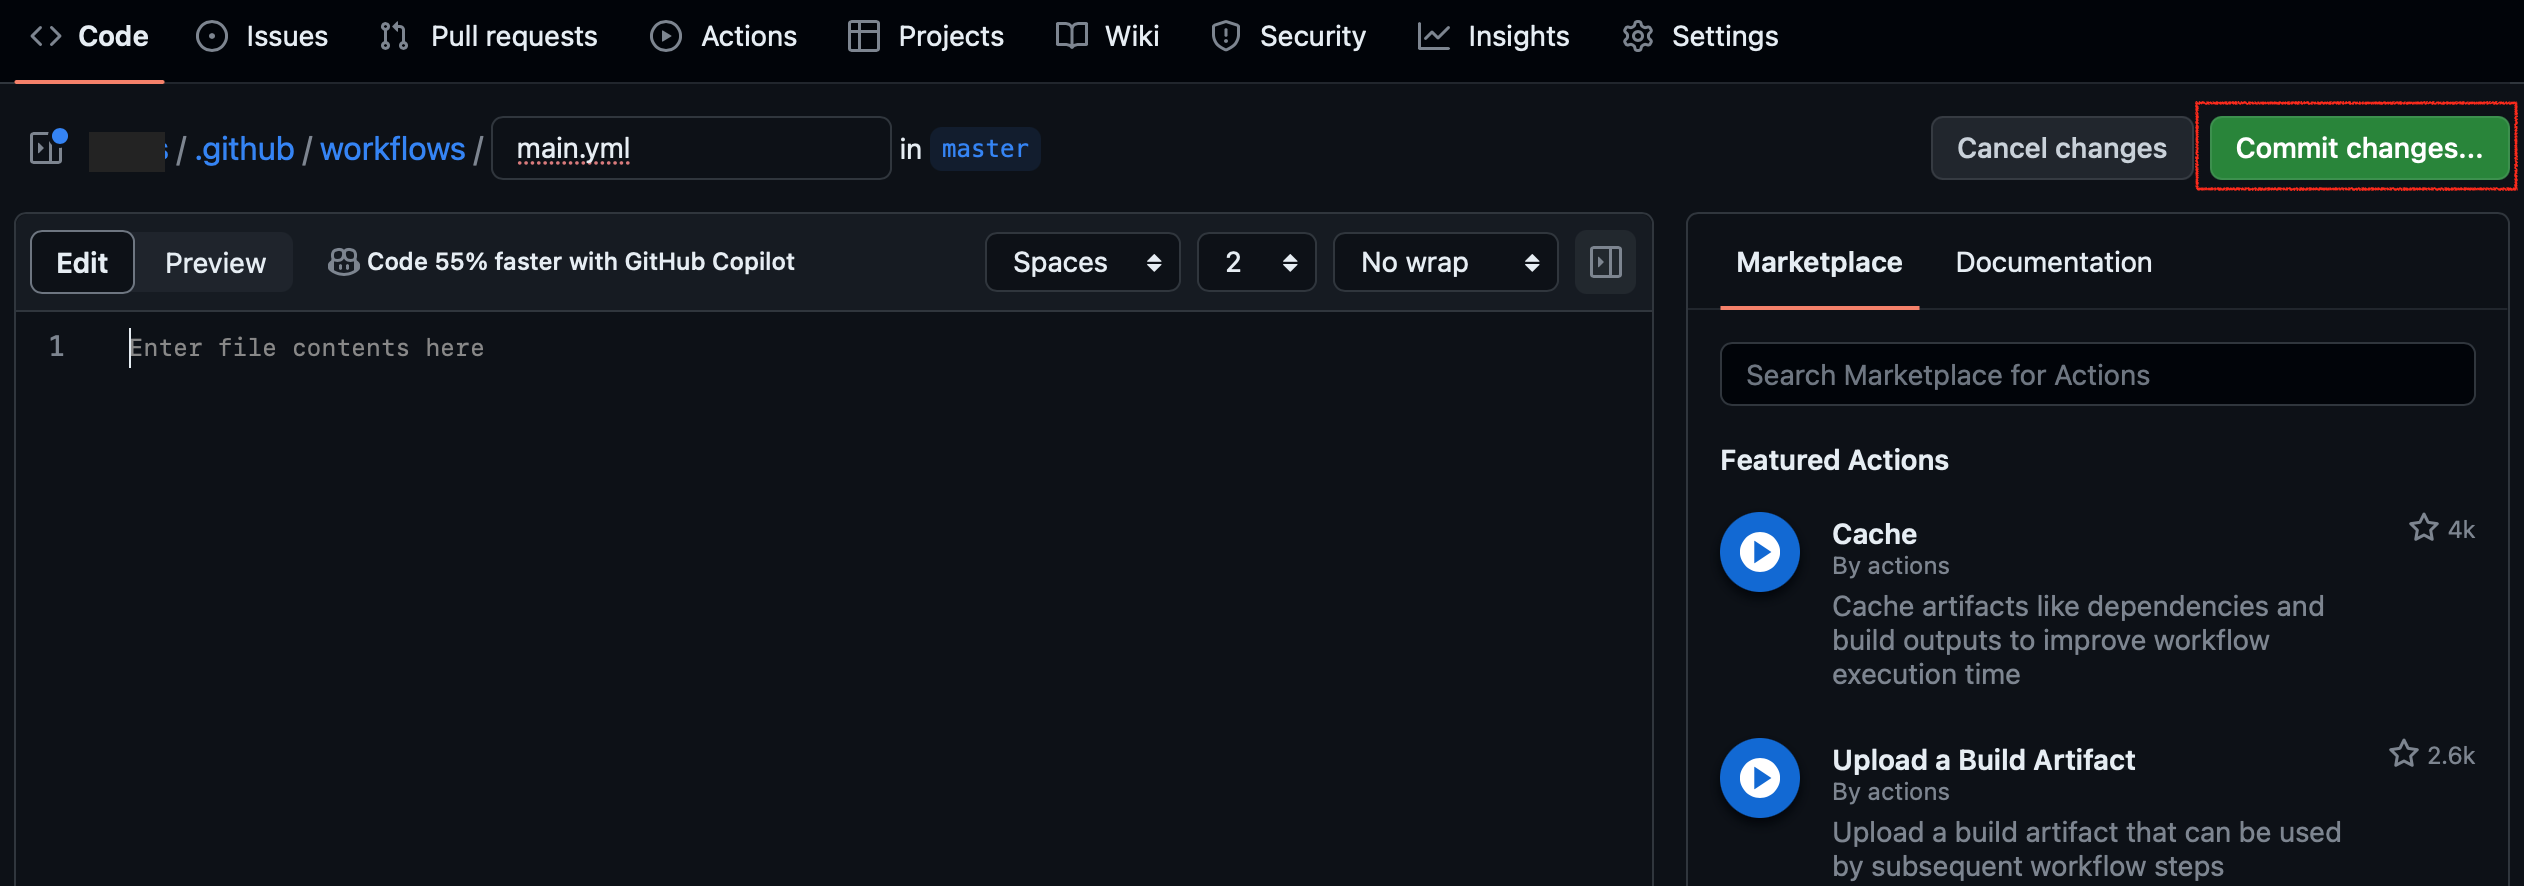The image size is (2524, 886).
Task: Click the Cache action play icon
Action: click(1759, 552)
